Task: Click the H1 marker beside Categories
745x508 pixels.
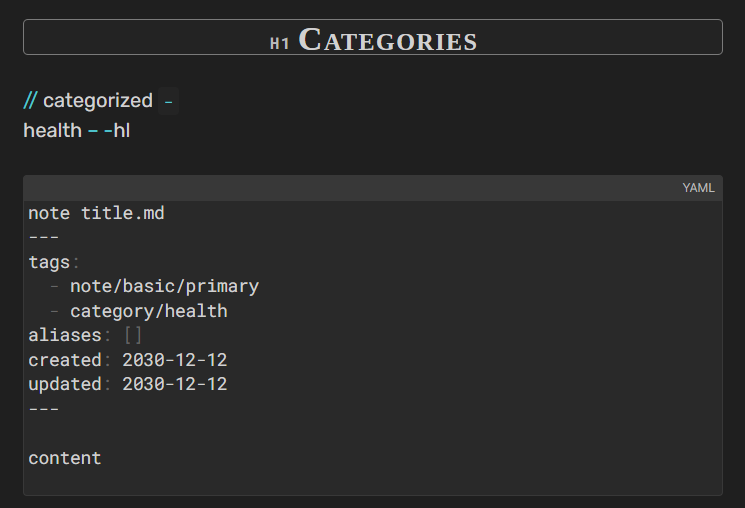Action: point(280,43)
